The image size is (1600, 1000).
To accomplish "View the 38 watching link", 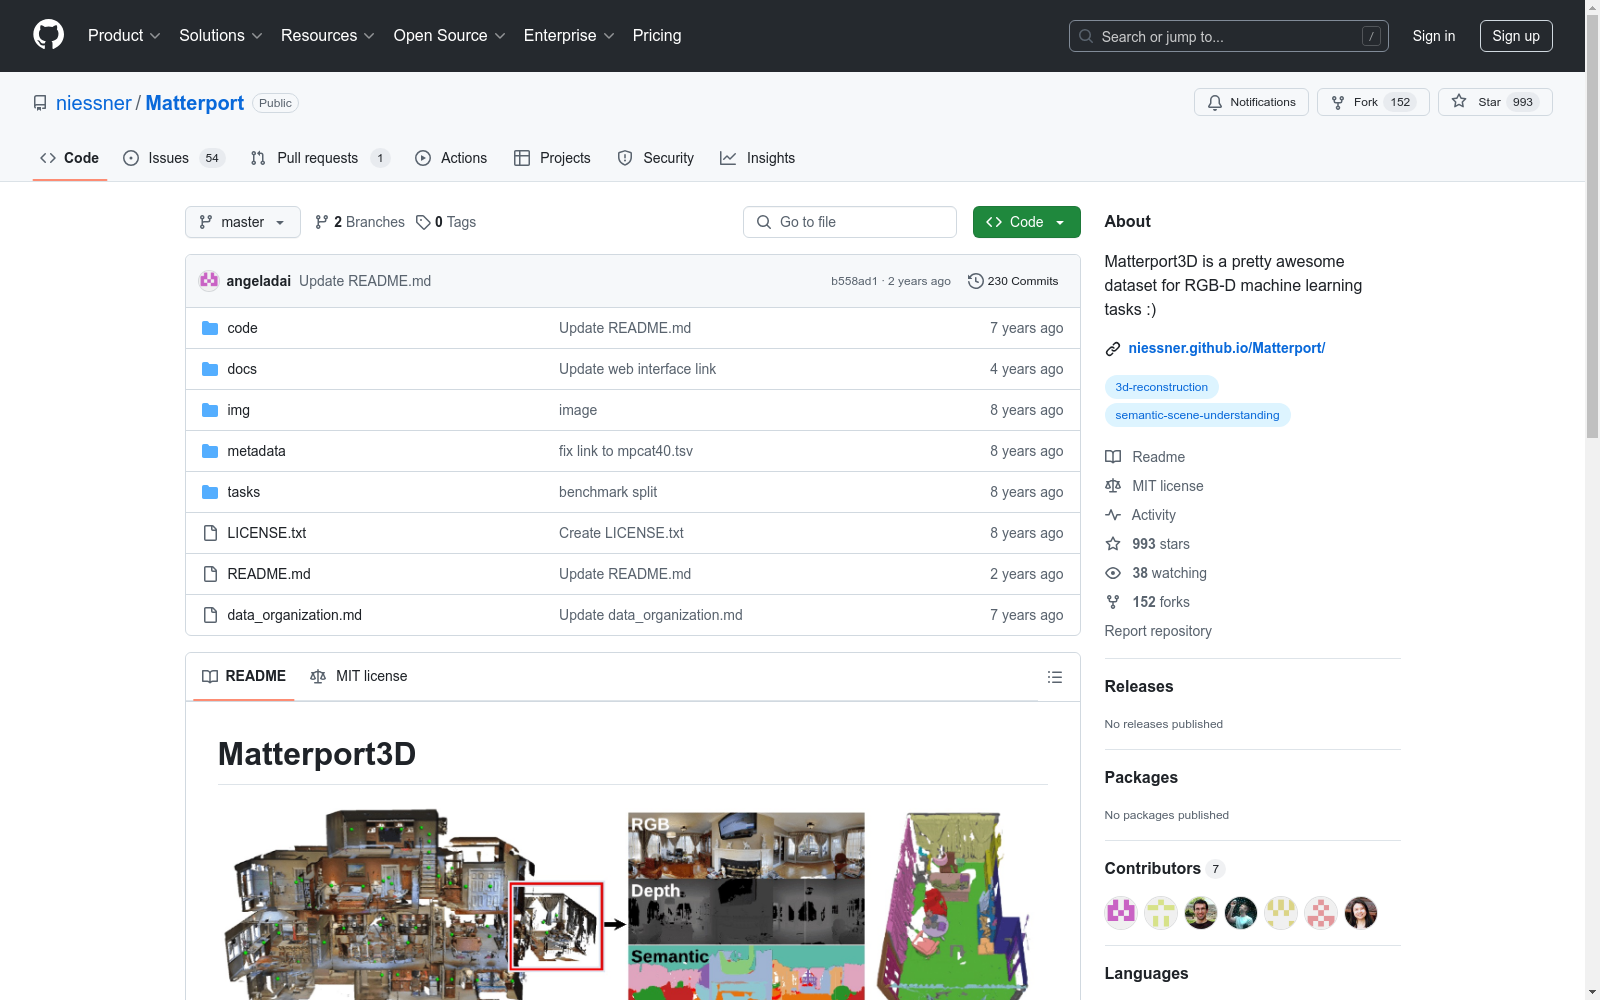I will [1156, 573].
